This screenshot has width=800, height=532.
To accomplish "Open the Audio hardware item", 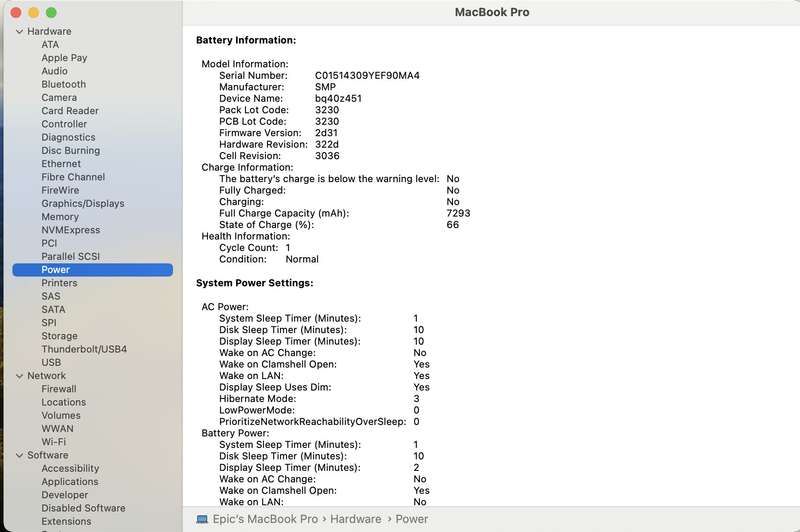I will [55, 71].
